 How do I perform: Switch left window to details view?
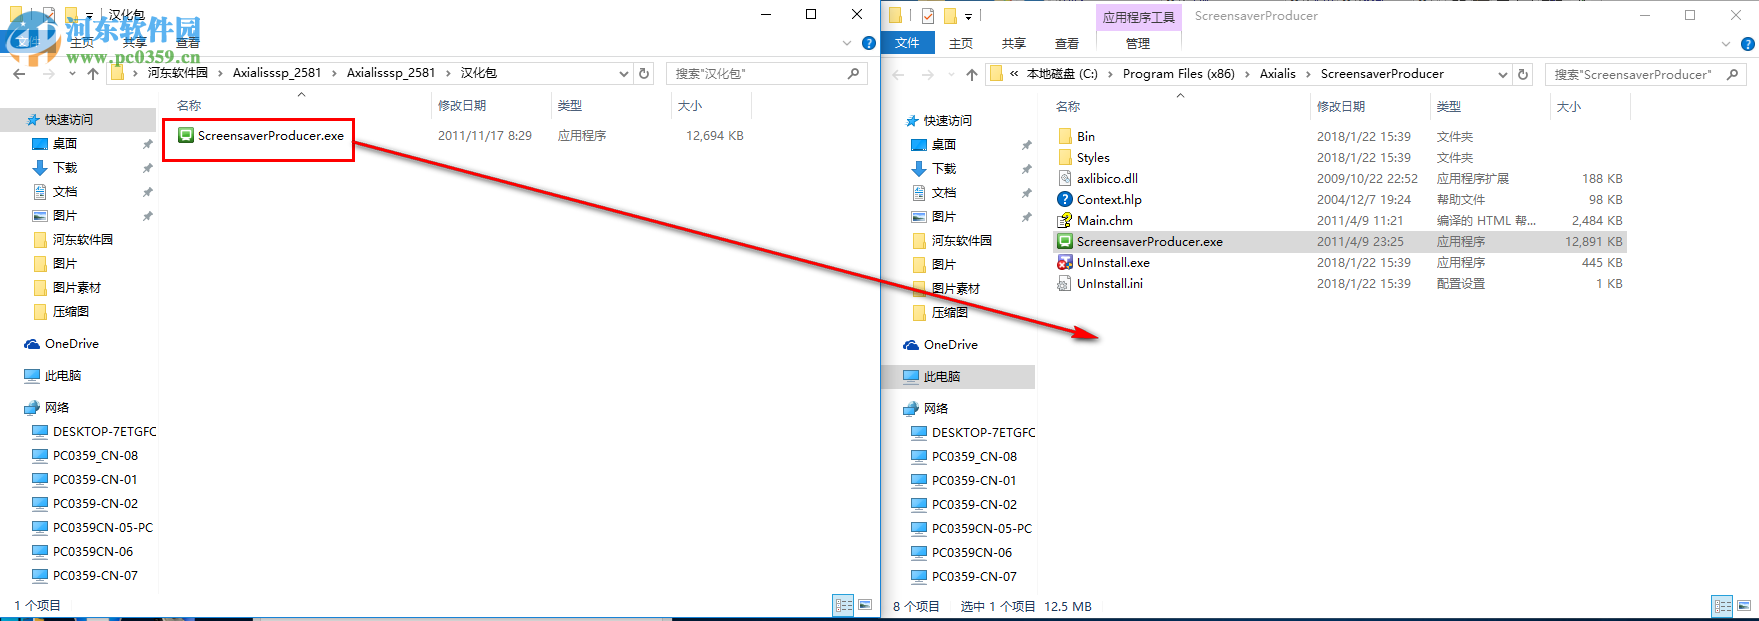tap(843, 605)
